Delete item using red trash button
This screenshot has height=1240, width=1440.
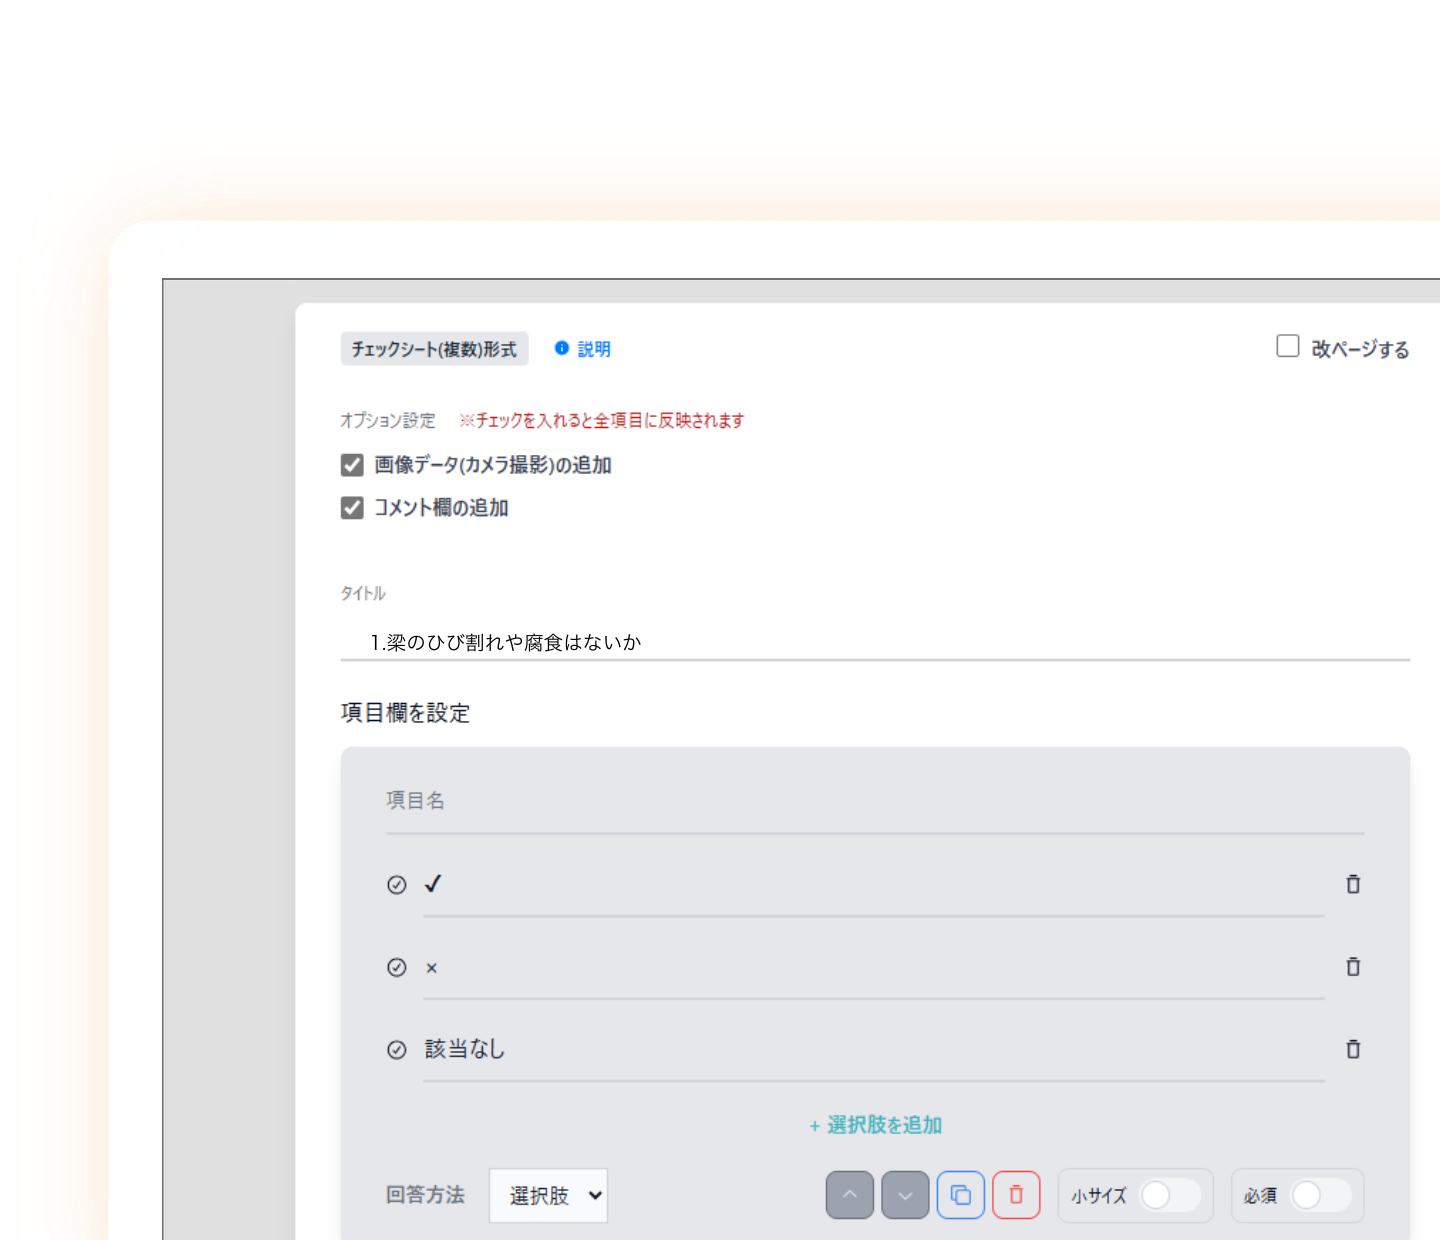1016,1195
